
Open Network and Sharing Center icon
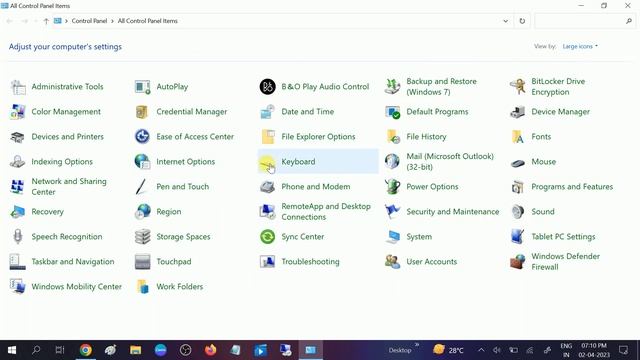click(x=18, y=187)
